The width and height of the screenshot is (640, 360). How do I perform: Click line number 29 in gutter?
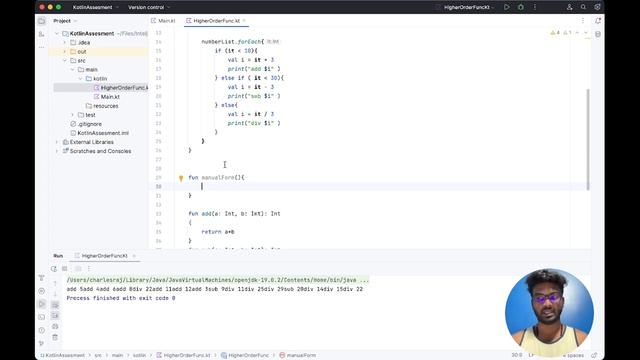(158, 178)
